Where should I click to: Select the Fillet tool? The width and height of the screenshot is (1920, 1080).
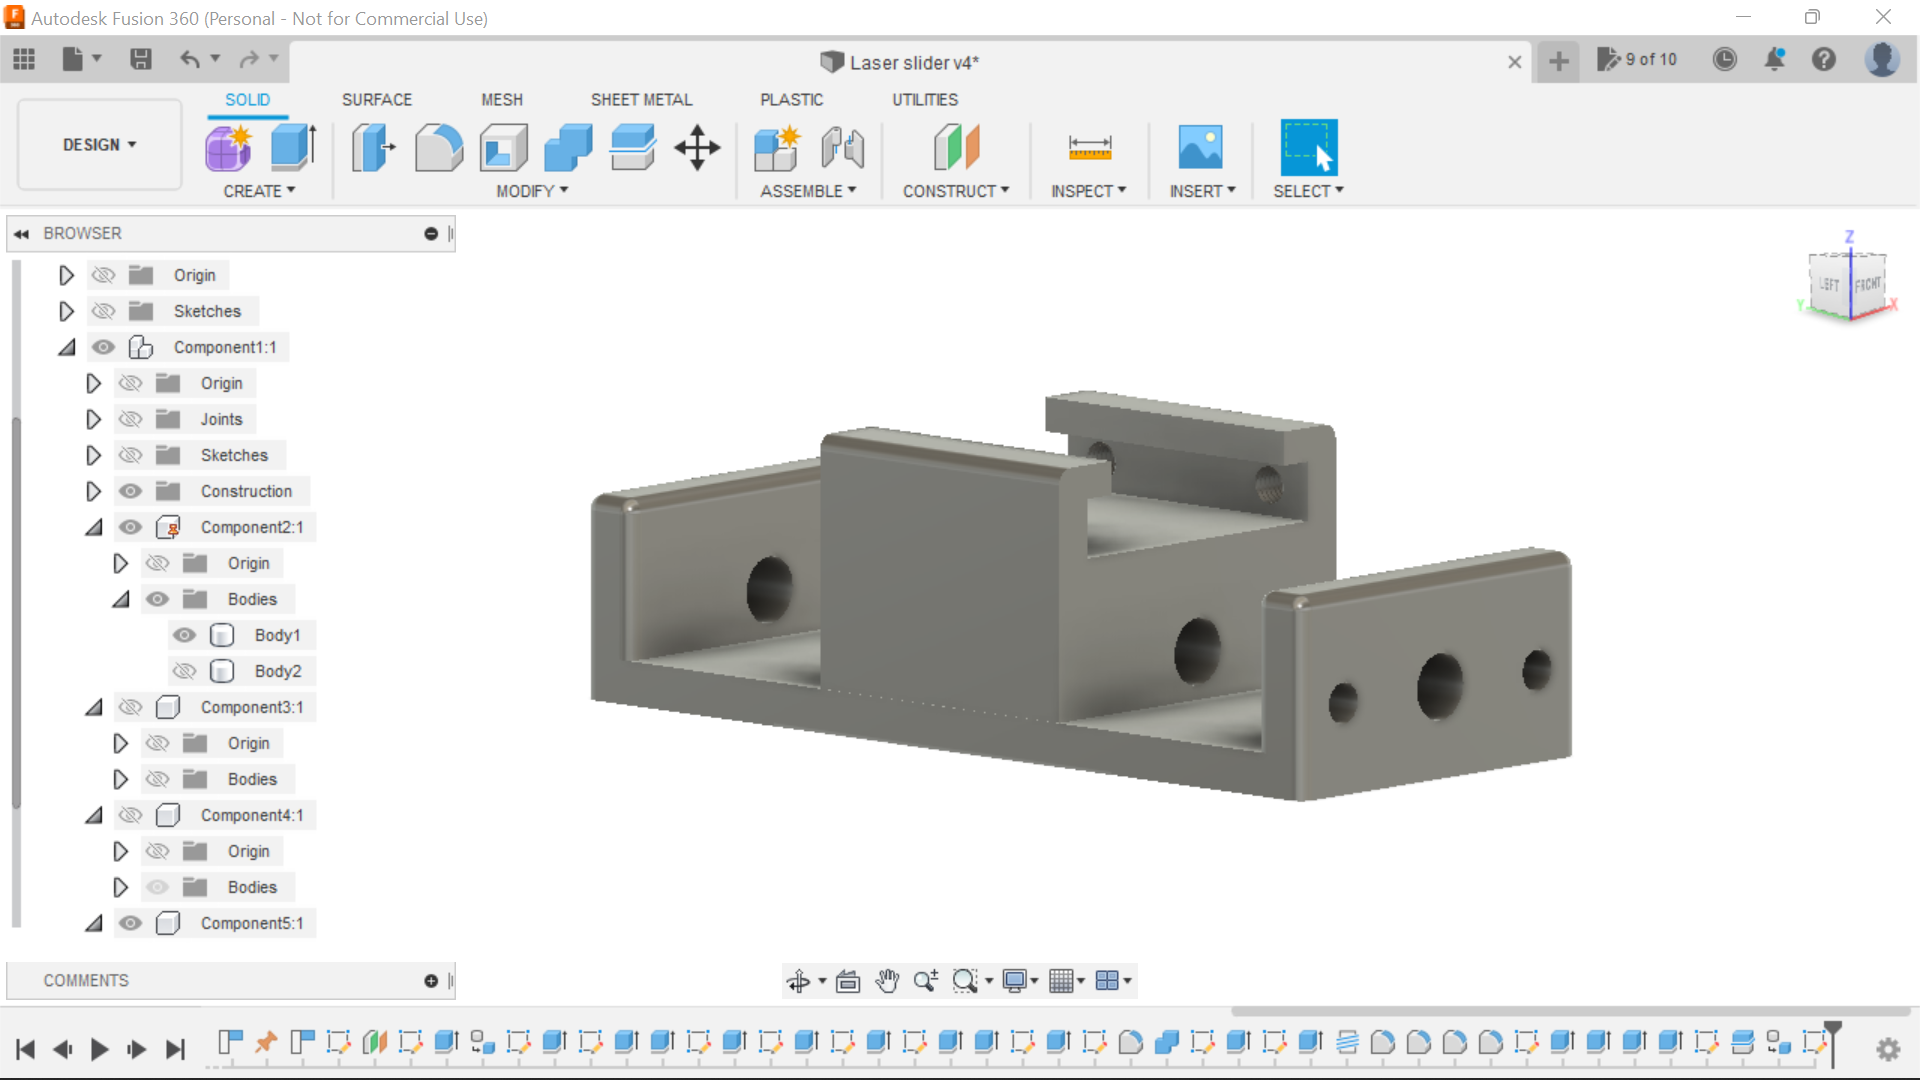[x=439, y=148]
